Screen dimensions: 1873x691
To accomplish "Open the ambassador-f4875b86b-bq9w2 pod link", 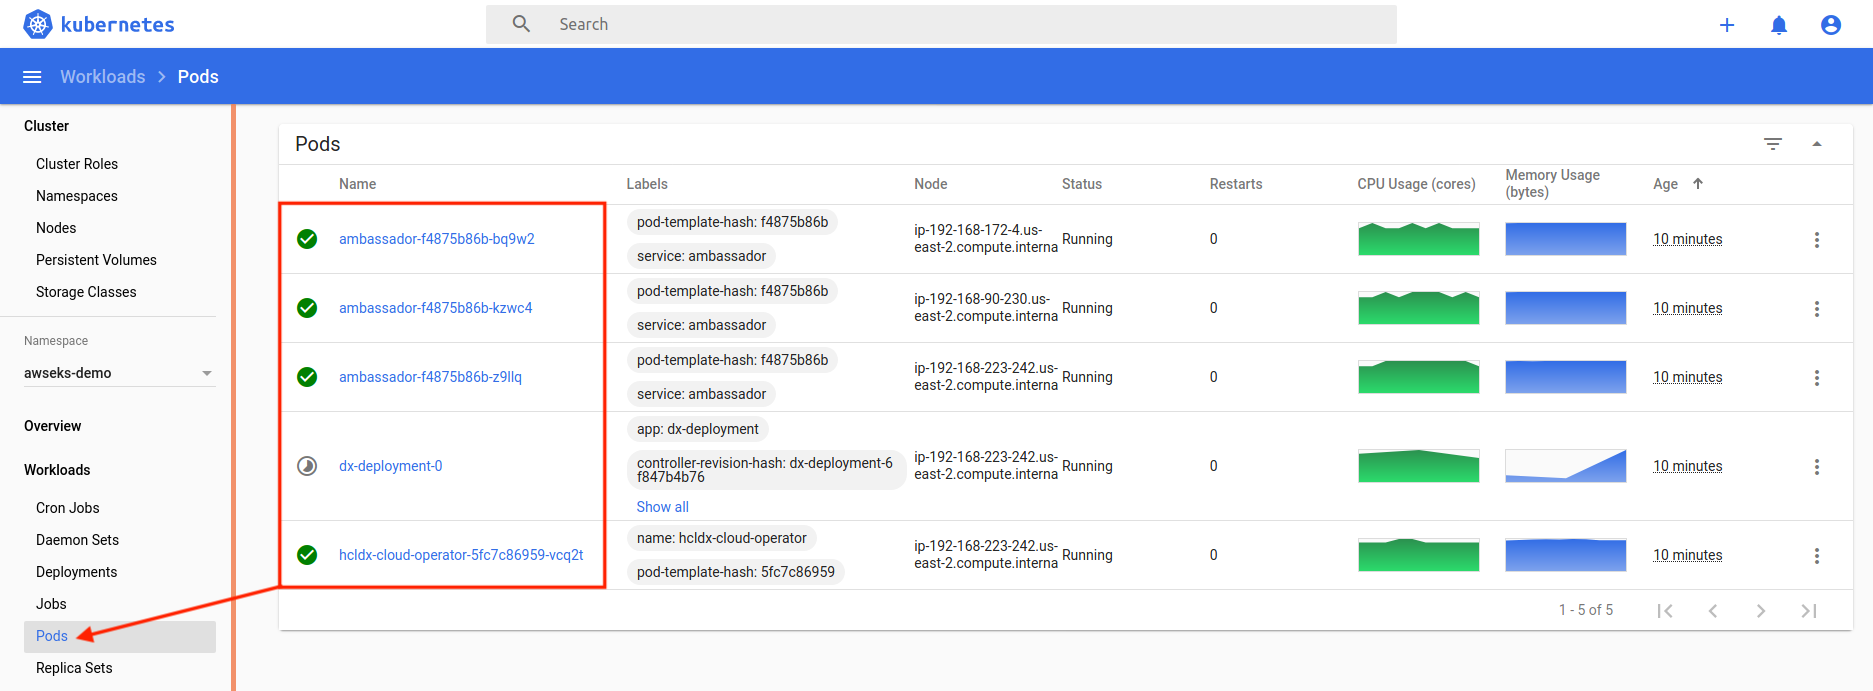I will [x=436, y=239].
